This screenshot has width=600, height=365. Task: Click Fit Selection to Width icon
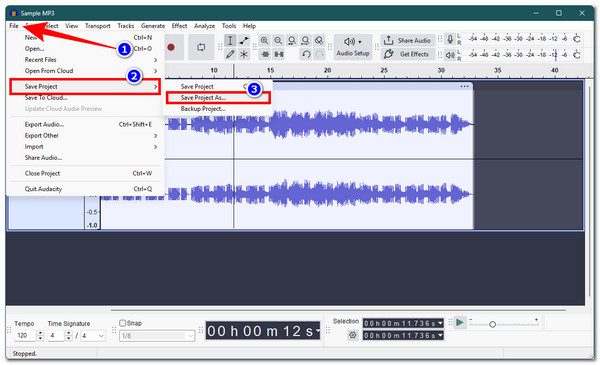292,41
